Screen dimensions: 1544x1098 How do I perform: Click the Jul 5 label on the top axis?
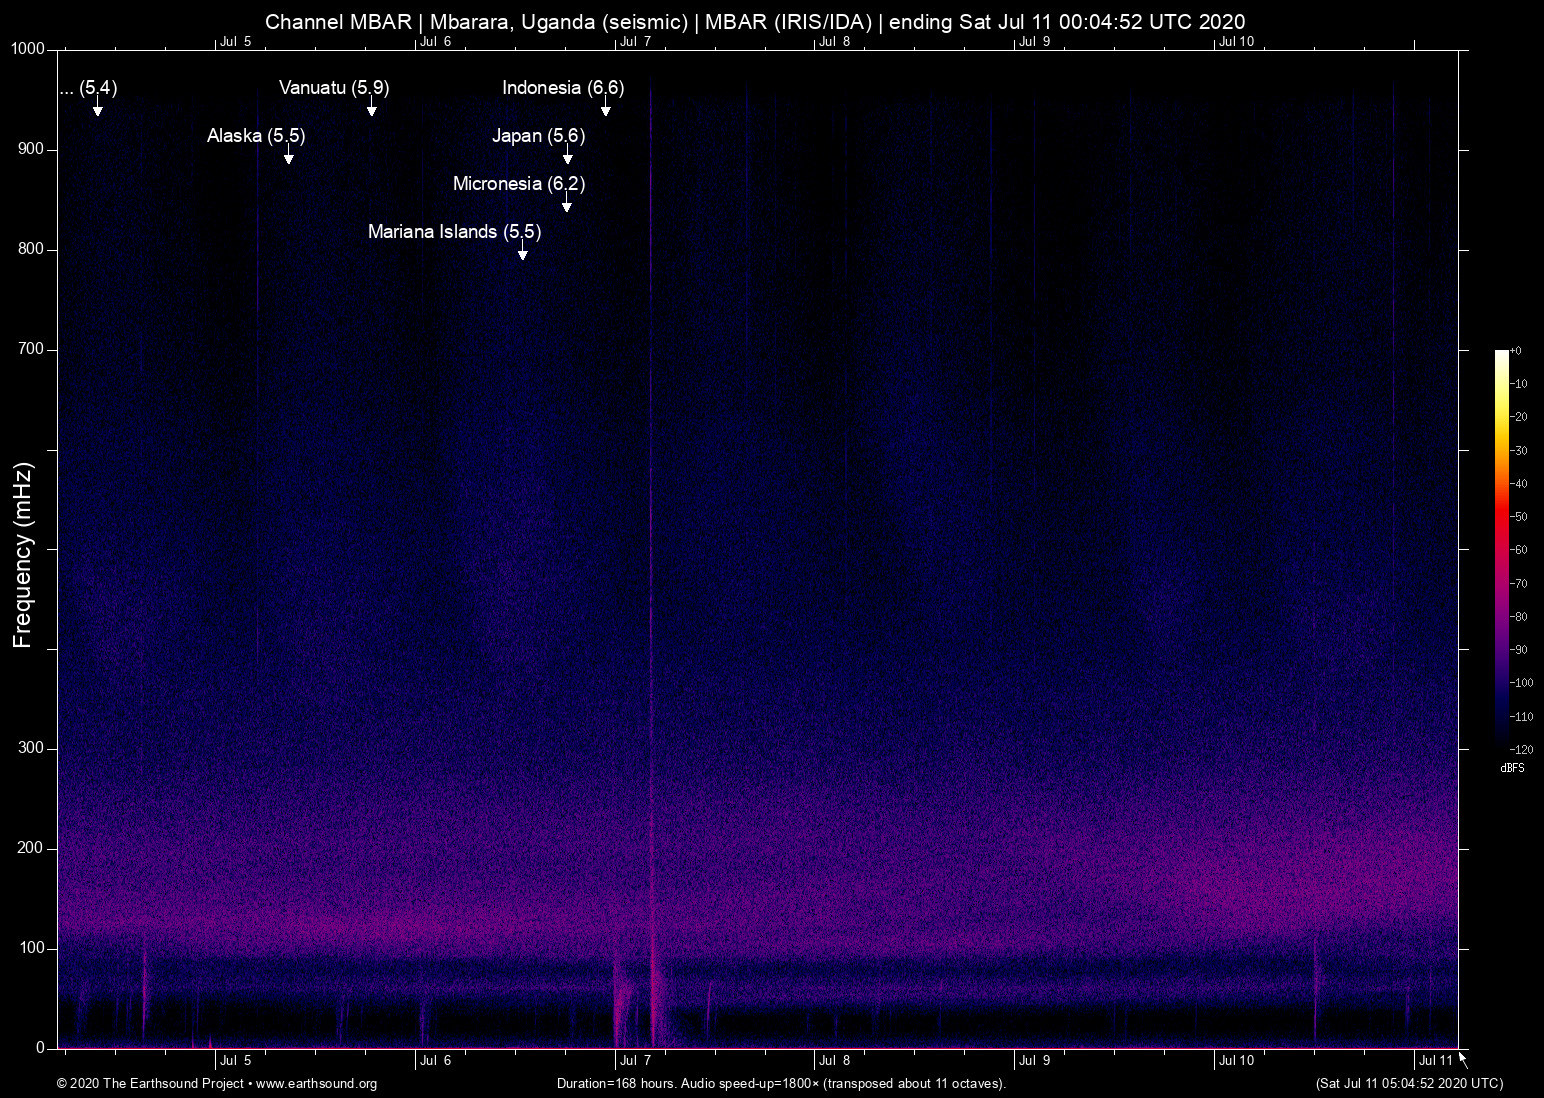(235, 41)
